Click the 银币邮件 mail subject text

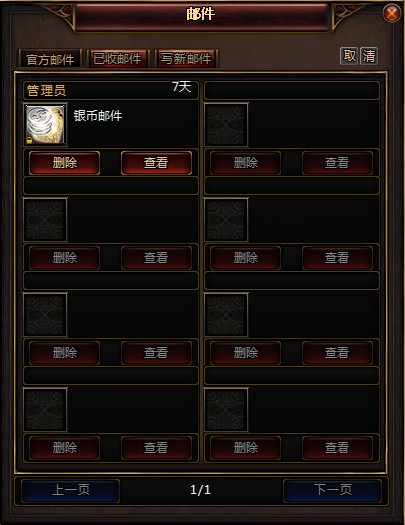point(98,116)
